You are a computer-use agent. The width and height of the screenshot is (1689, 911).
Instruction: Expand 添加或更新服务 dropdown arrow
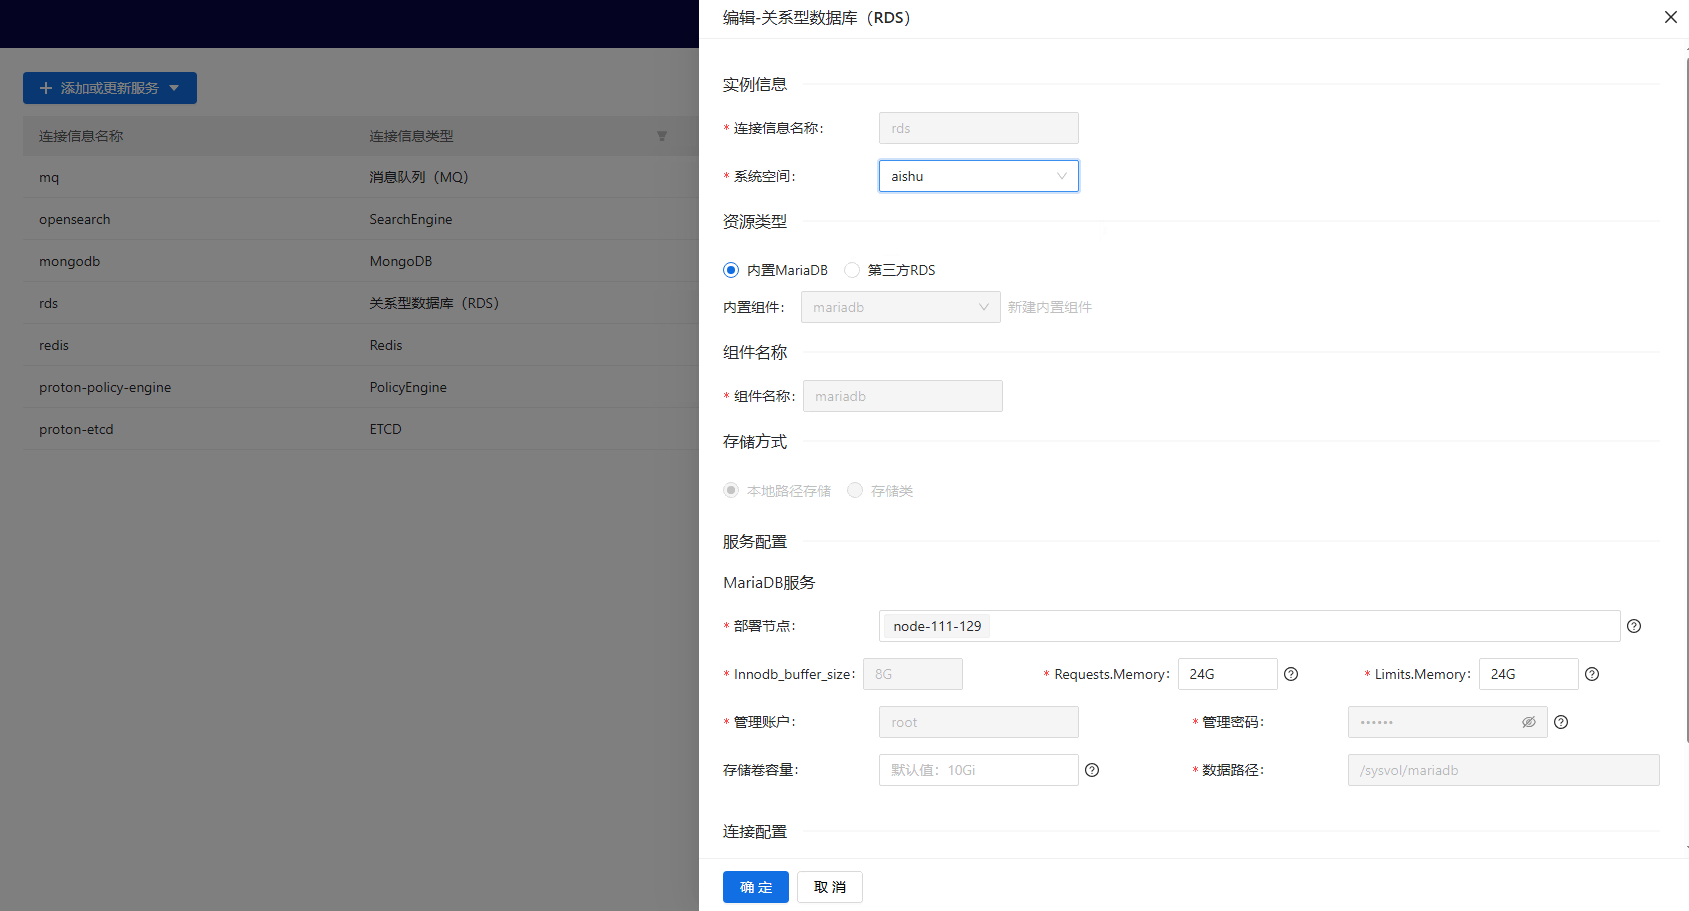click(x=174, y=88)
